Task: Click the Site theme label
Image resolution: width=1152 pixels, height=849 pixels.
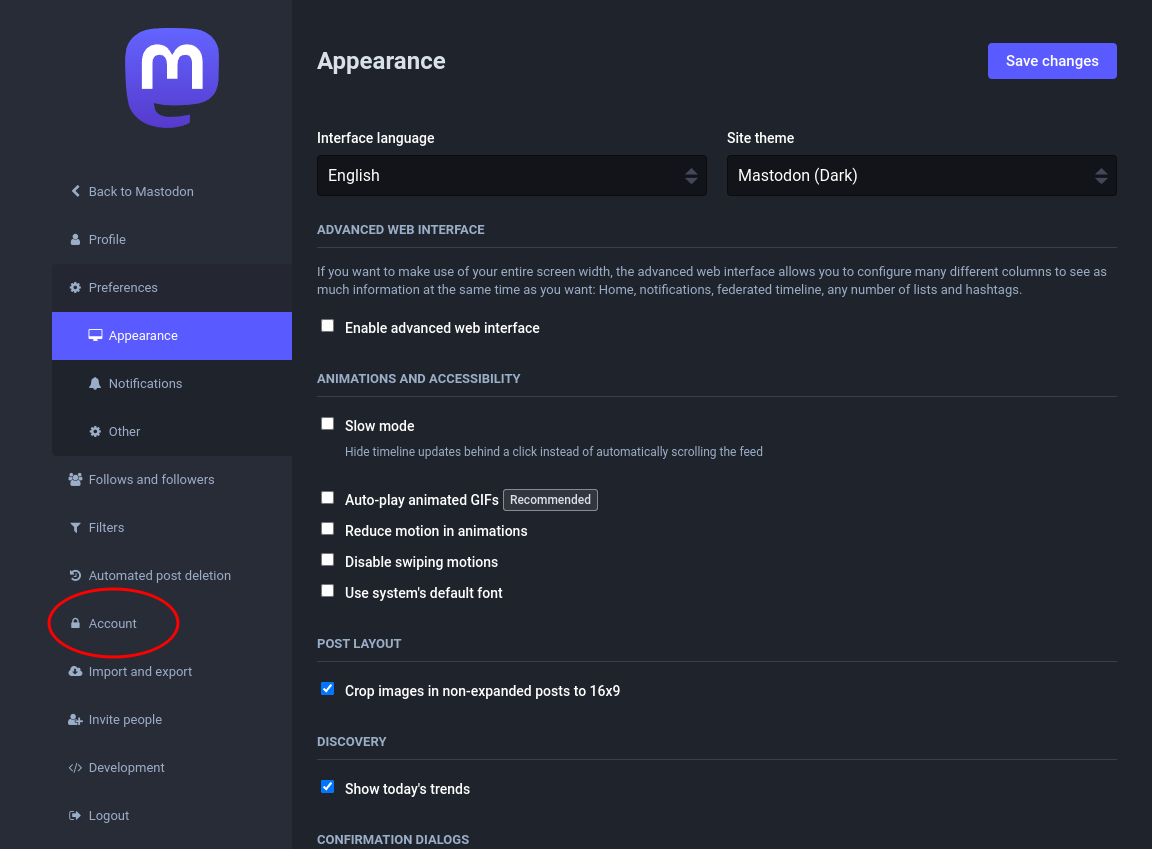Action: [760, 138]
